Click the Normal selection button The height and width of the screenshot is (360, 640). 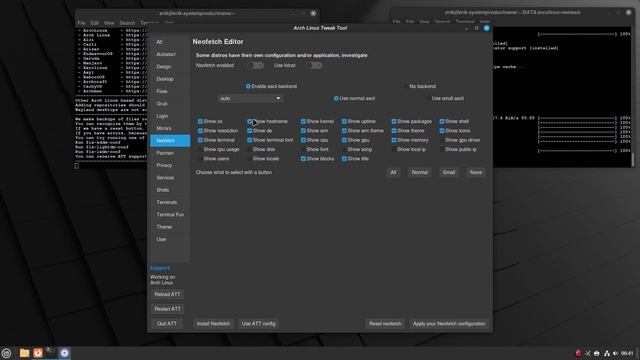(420, 172)
